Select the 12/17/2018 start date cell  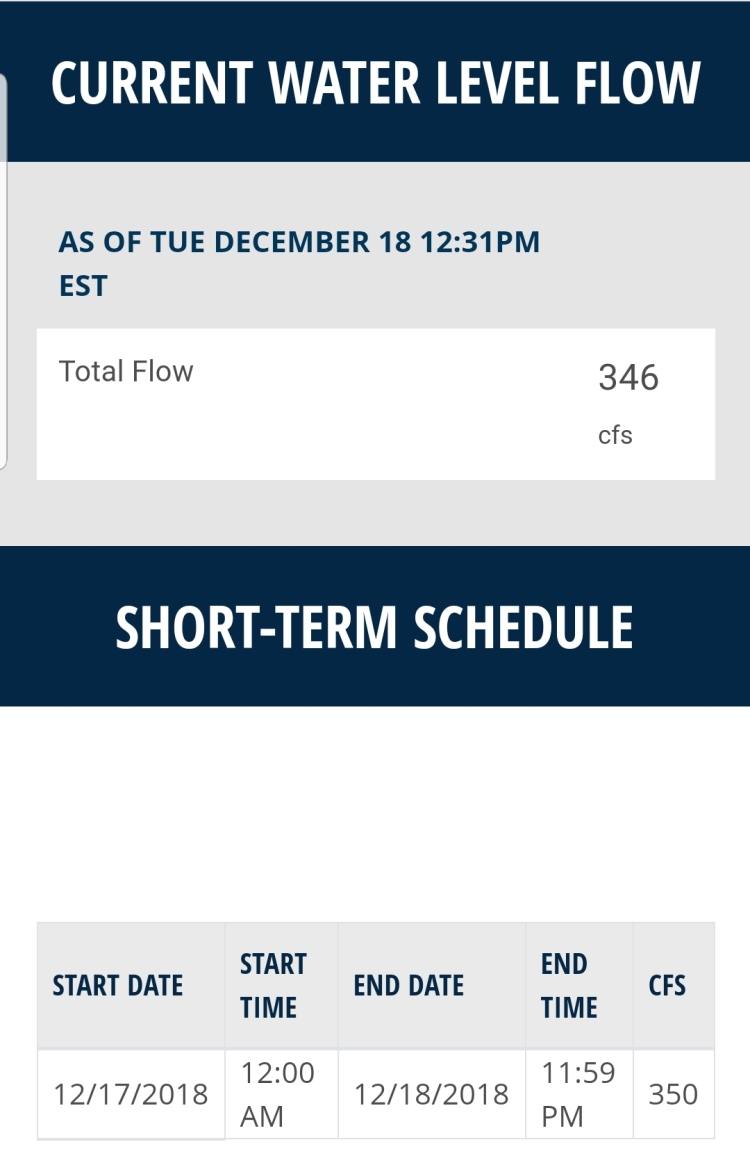pos(131,1094)
